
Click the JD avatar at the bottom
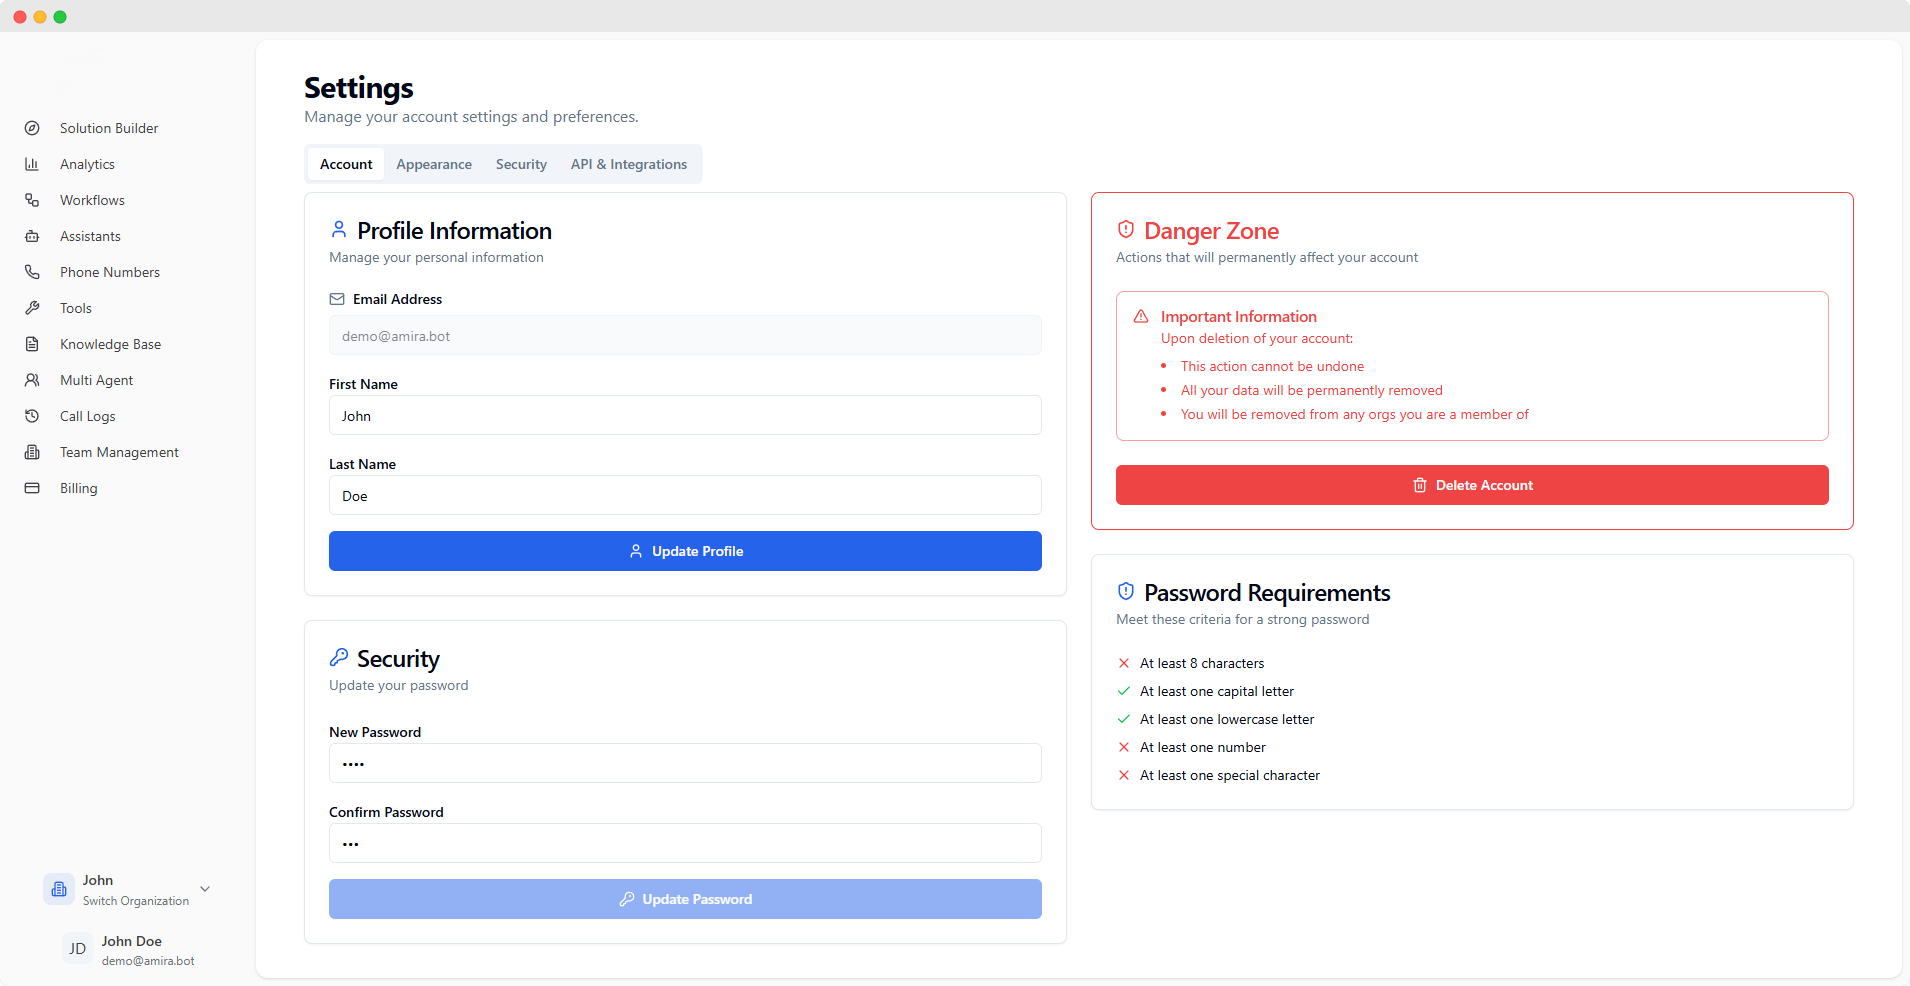coord(77,948)
